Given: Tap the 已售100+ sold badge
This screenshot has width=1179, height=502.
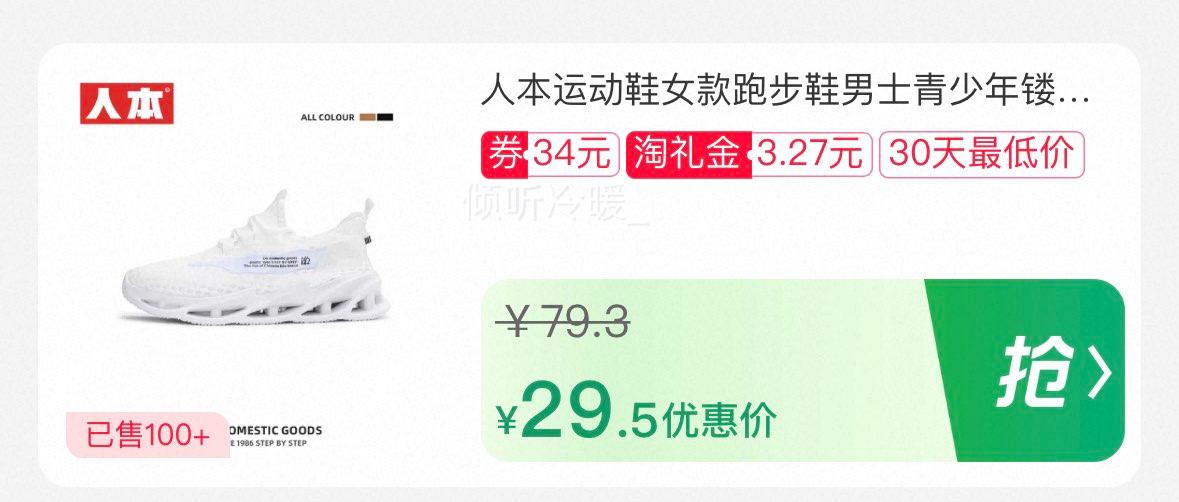Looking at the screenshot, I should (x=148, y=435).
